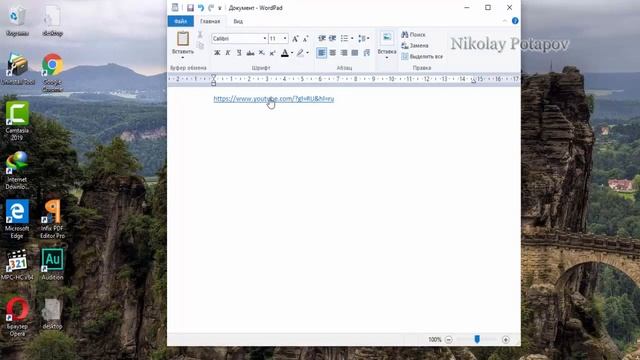
Task: Click Выделить все to select all
Action: [x=422, y=57]
